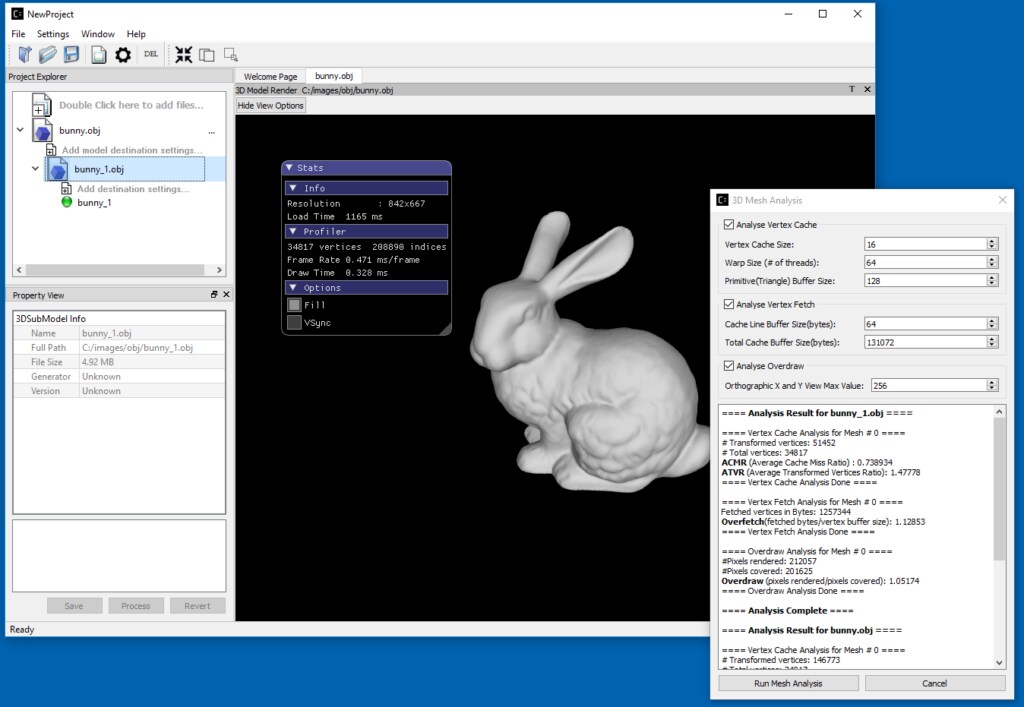Collapse the bunny.obj tree node

pyautogui.click(x=20, y=130)
